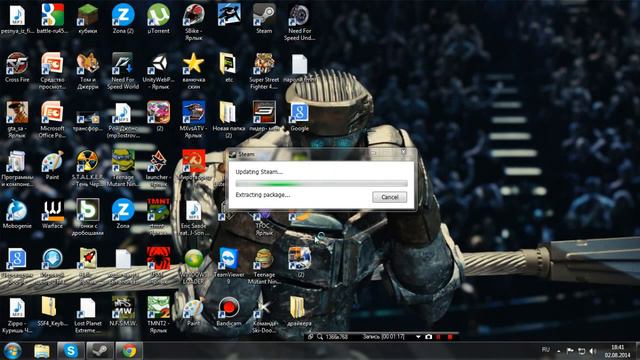The width and height of the screenshot is (640, 360).
Task: Select the Zona (2) desktop icon
Action: 123,19
